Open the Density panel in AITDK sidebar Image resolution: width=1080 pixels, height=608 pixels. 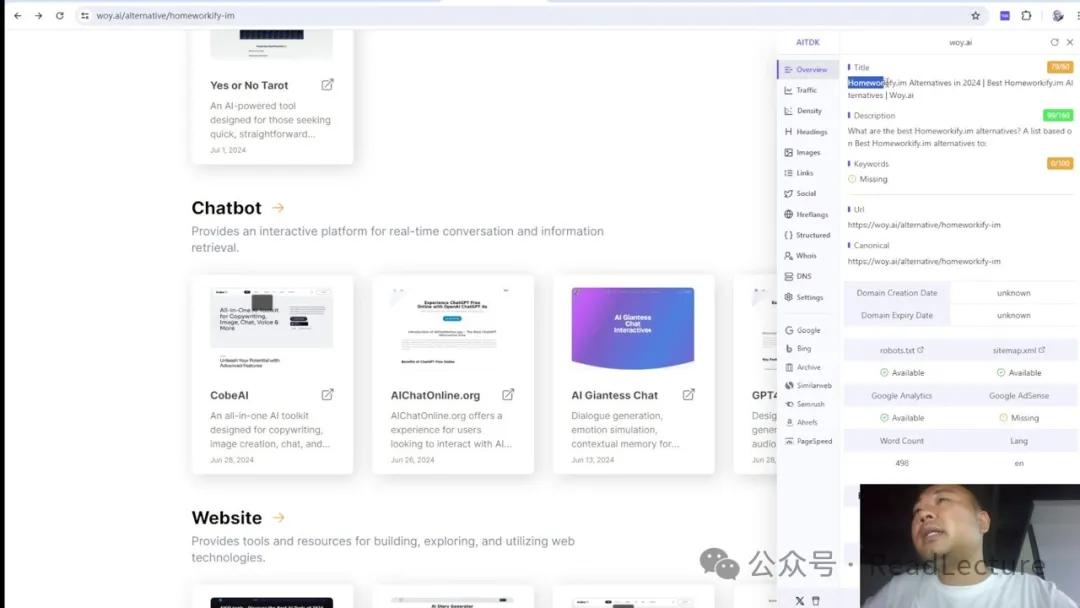(x=808, y=111)
